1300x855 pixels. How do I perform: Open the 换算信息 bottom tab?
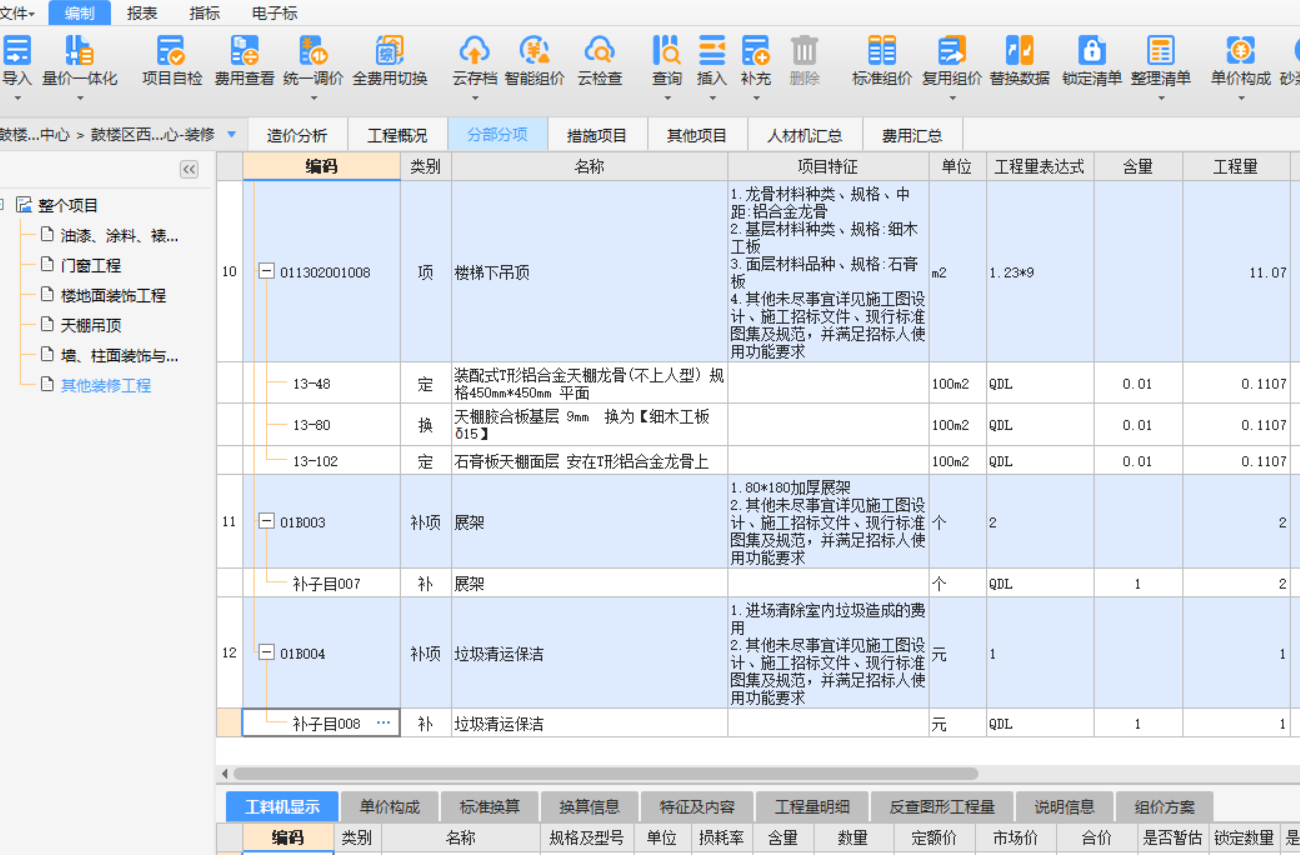click(590, 807)
